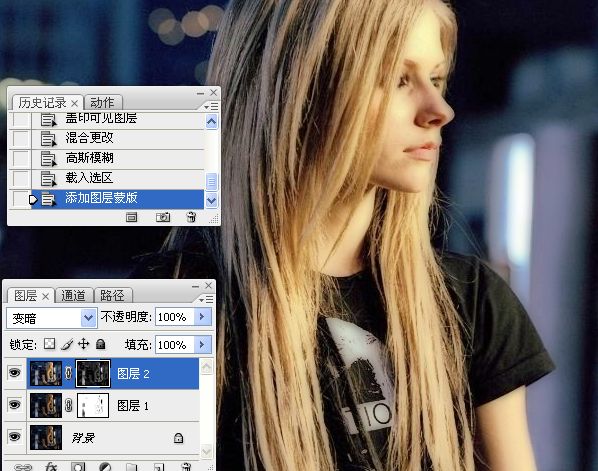Viewport: 598px width, 471px height.
Task: Click Layers scrollbar up arrow
Action: pyautogui.click(x=206, y=367)
